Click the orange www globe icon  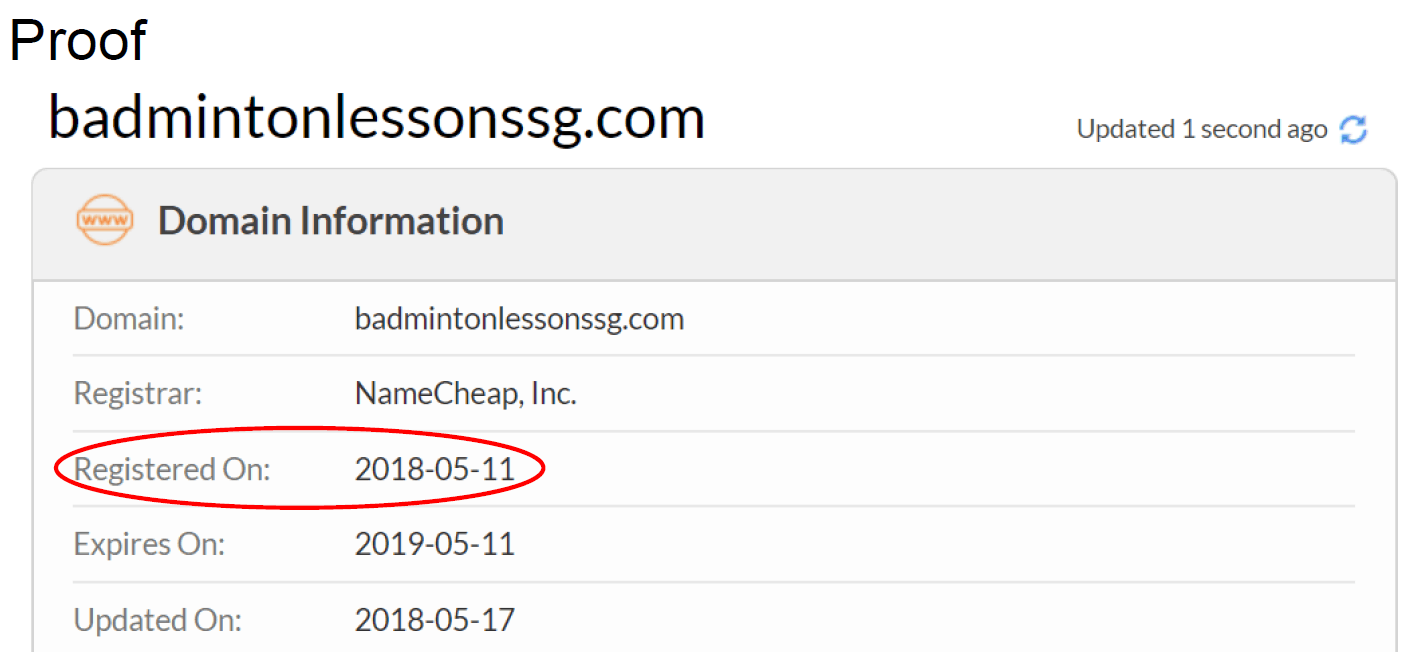point(105,220)
